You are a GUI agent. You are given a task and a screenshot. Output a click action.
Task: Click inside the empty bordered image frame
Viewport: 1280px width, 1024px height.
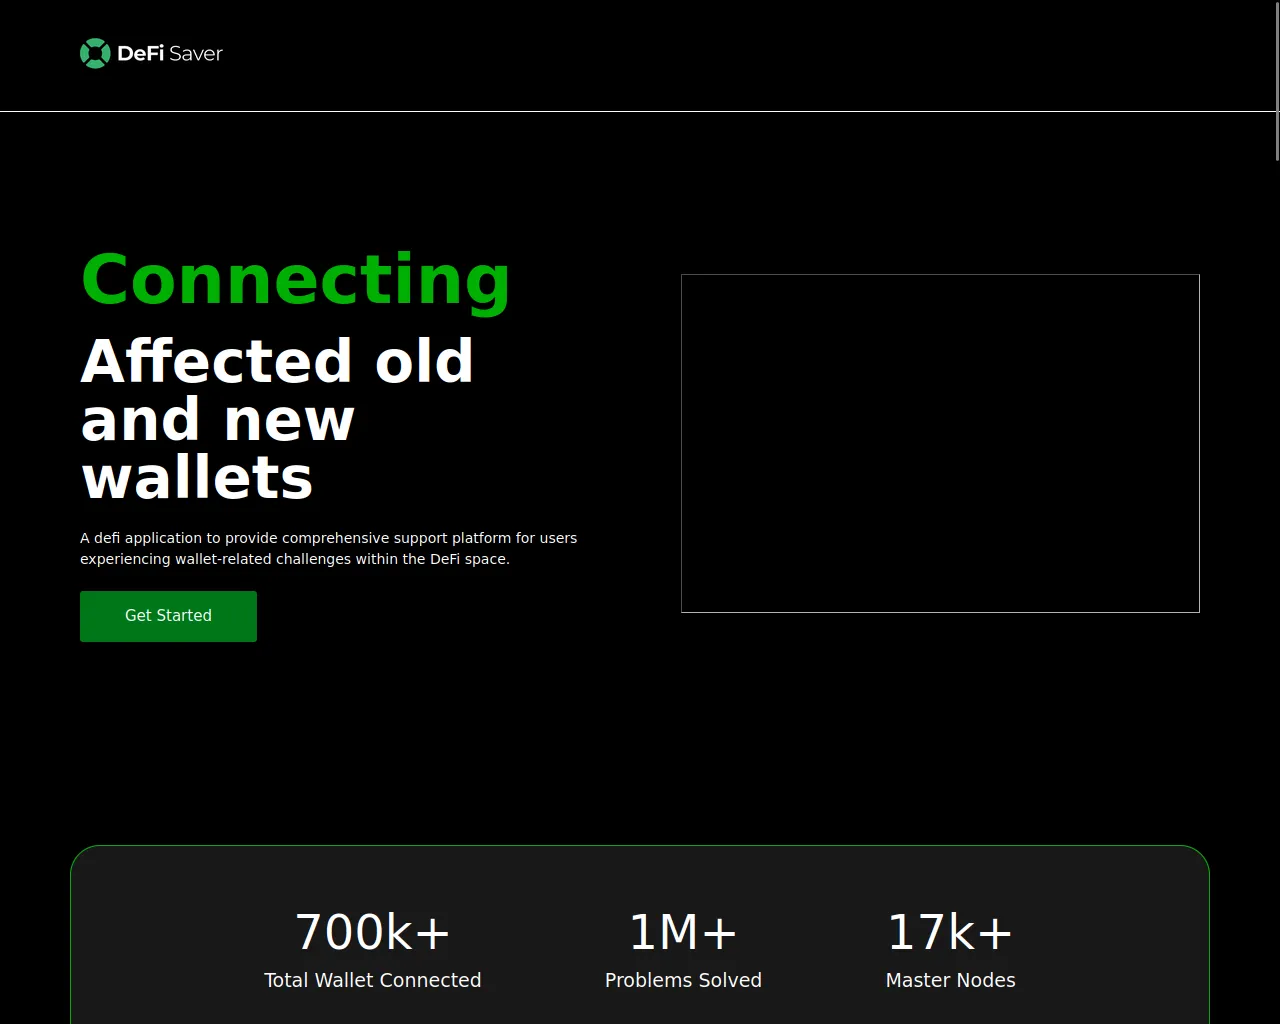pos(940,443)
